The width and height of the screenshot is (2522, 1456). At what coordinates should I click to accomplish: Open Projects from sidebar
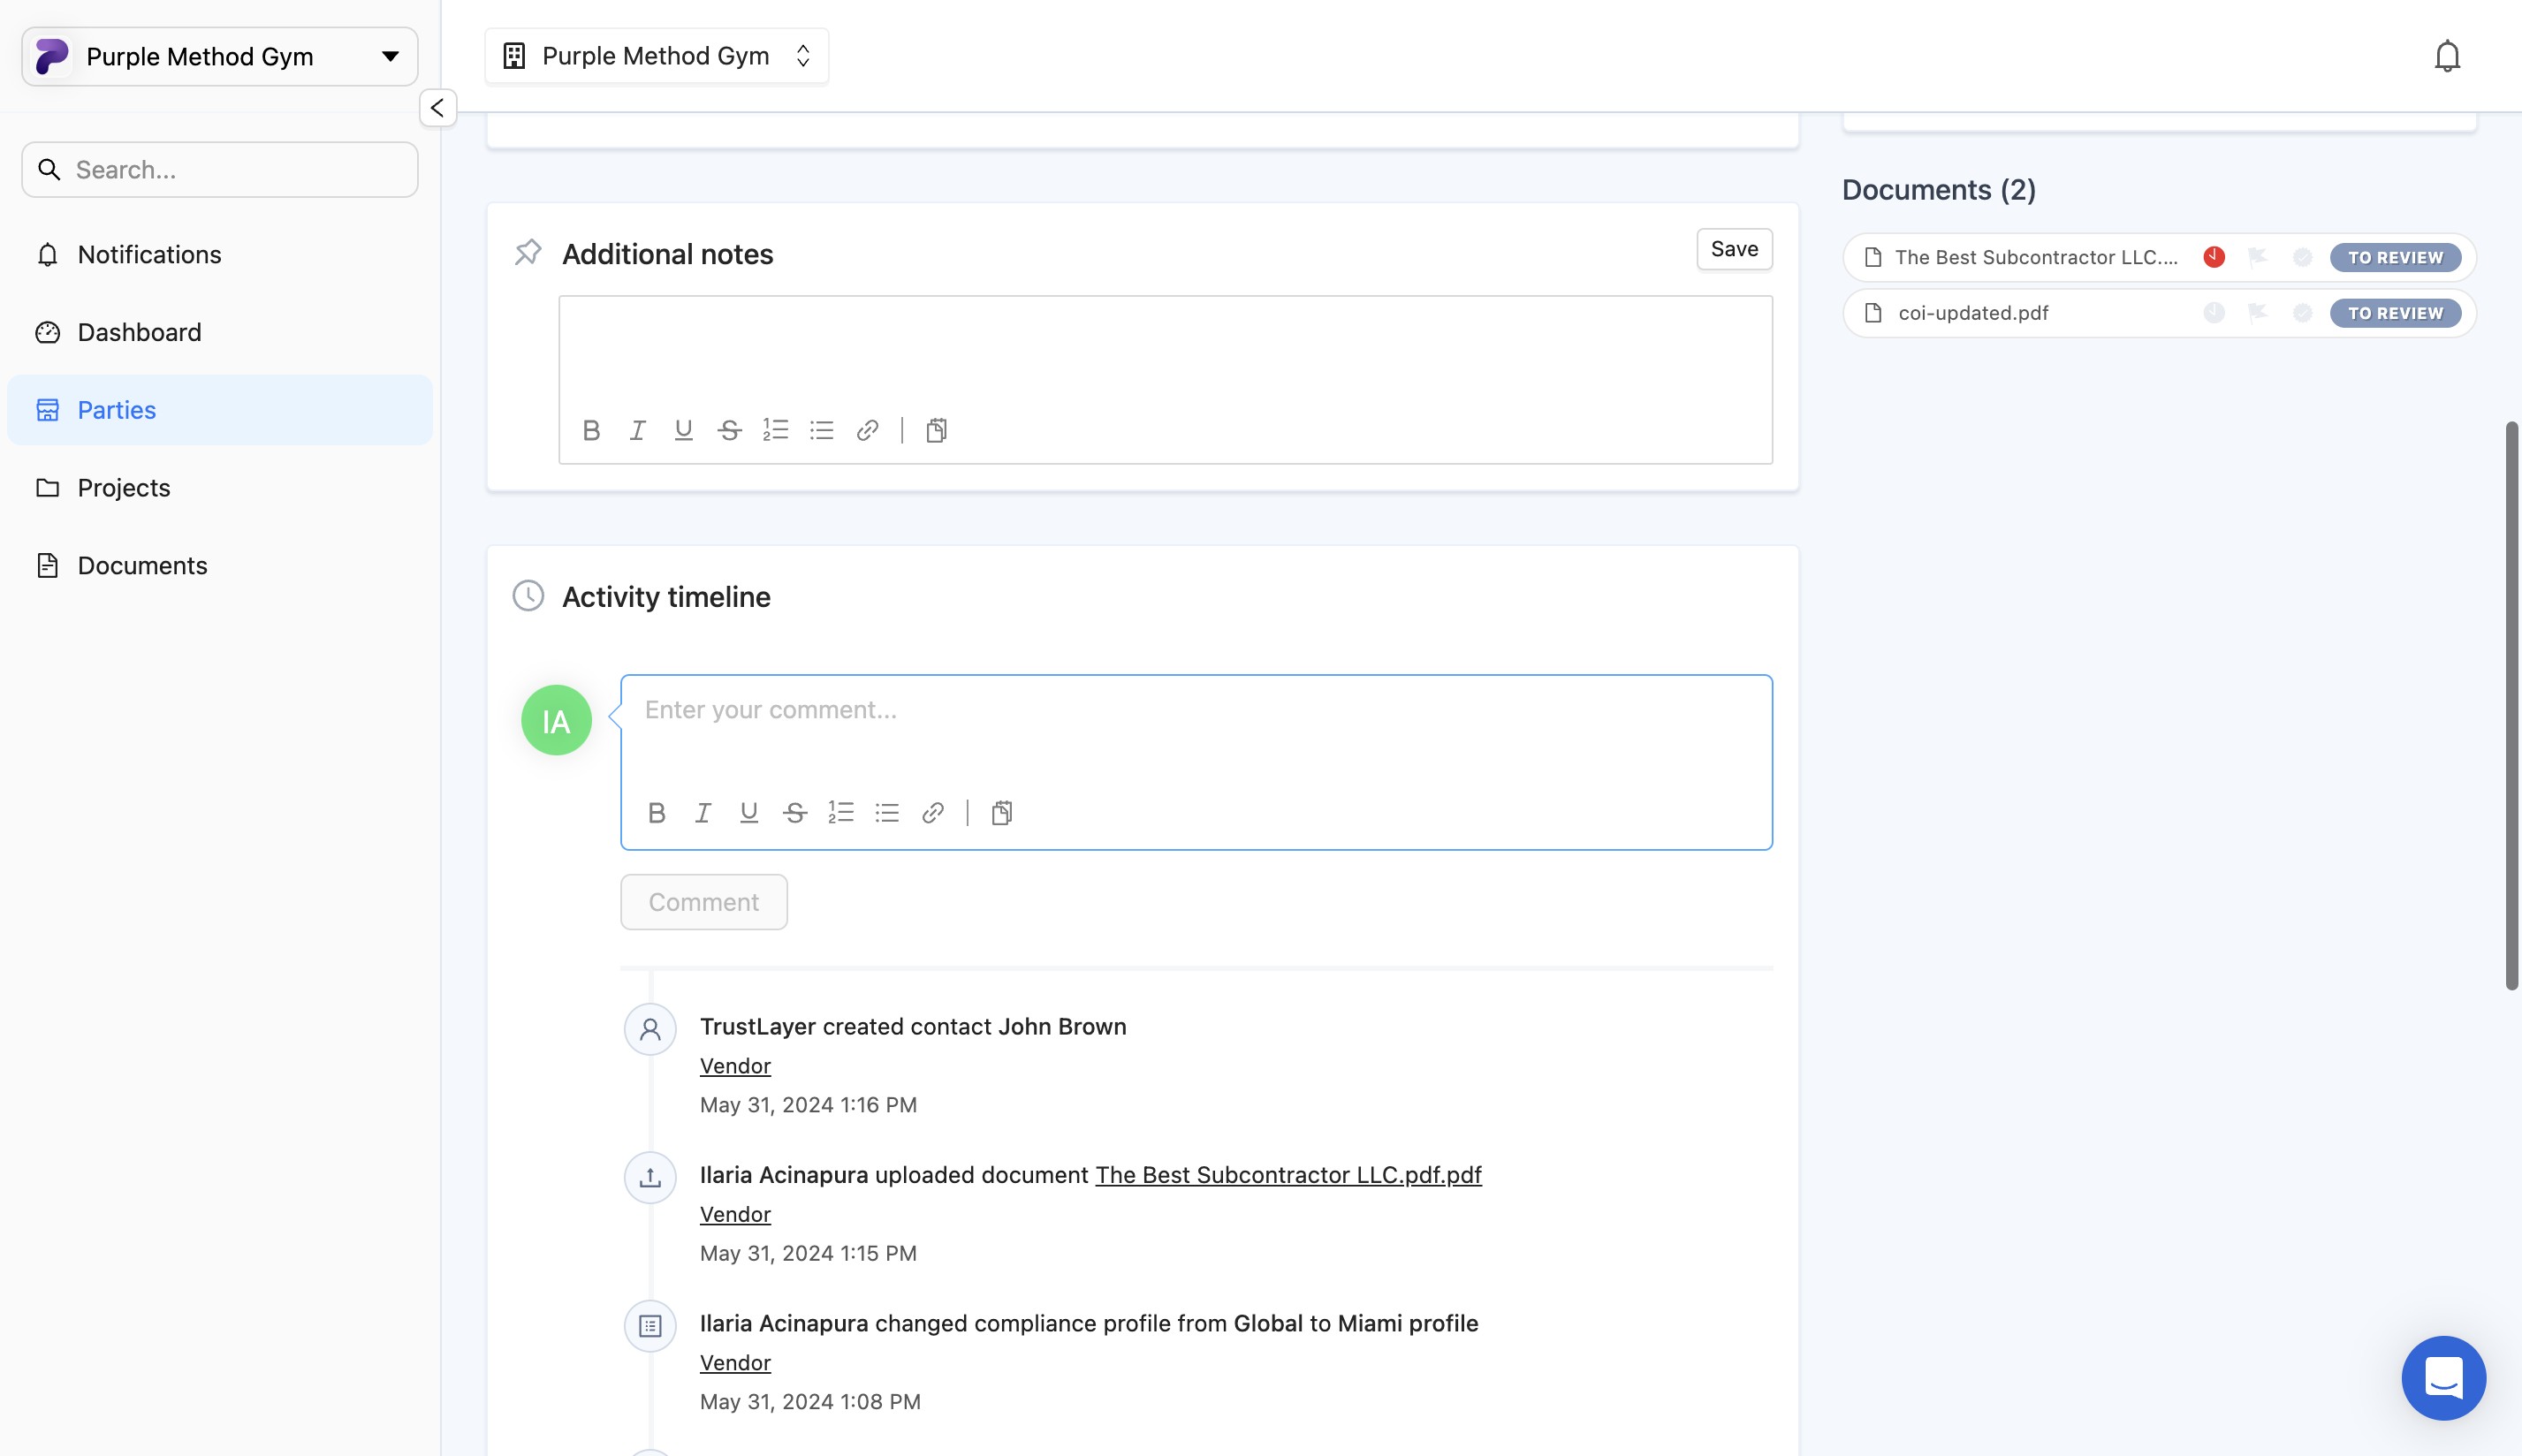point(124,488)
